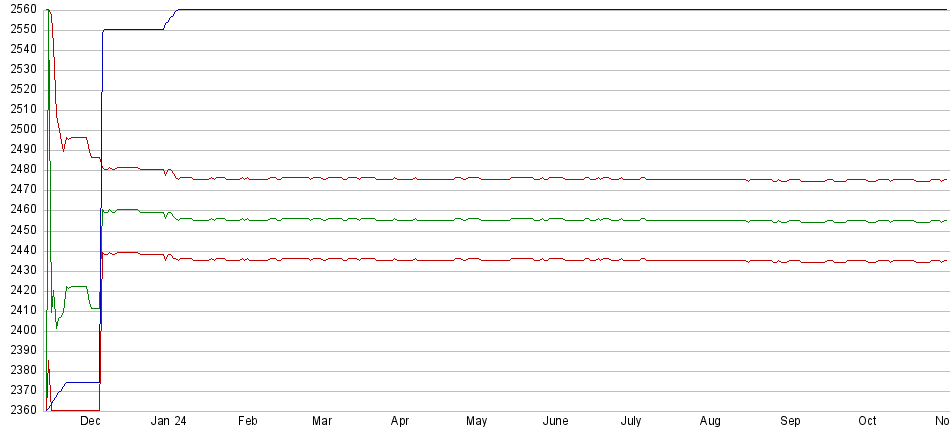Screen dimensions: 950x435
Task: Click the green plateau near 2420
Action: click(x=76, y=286)
